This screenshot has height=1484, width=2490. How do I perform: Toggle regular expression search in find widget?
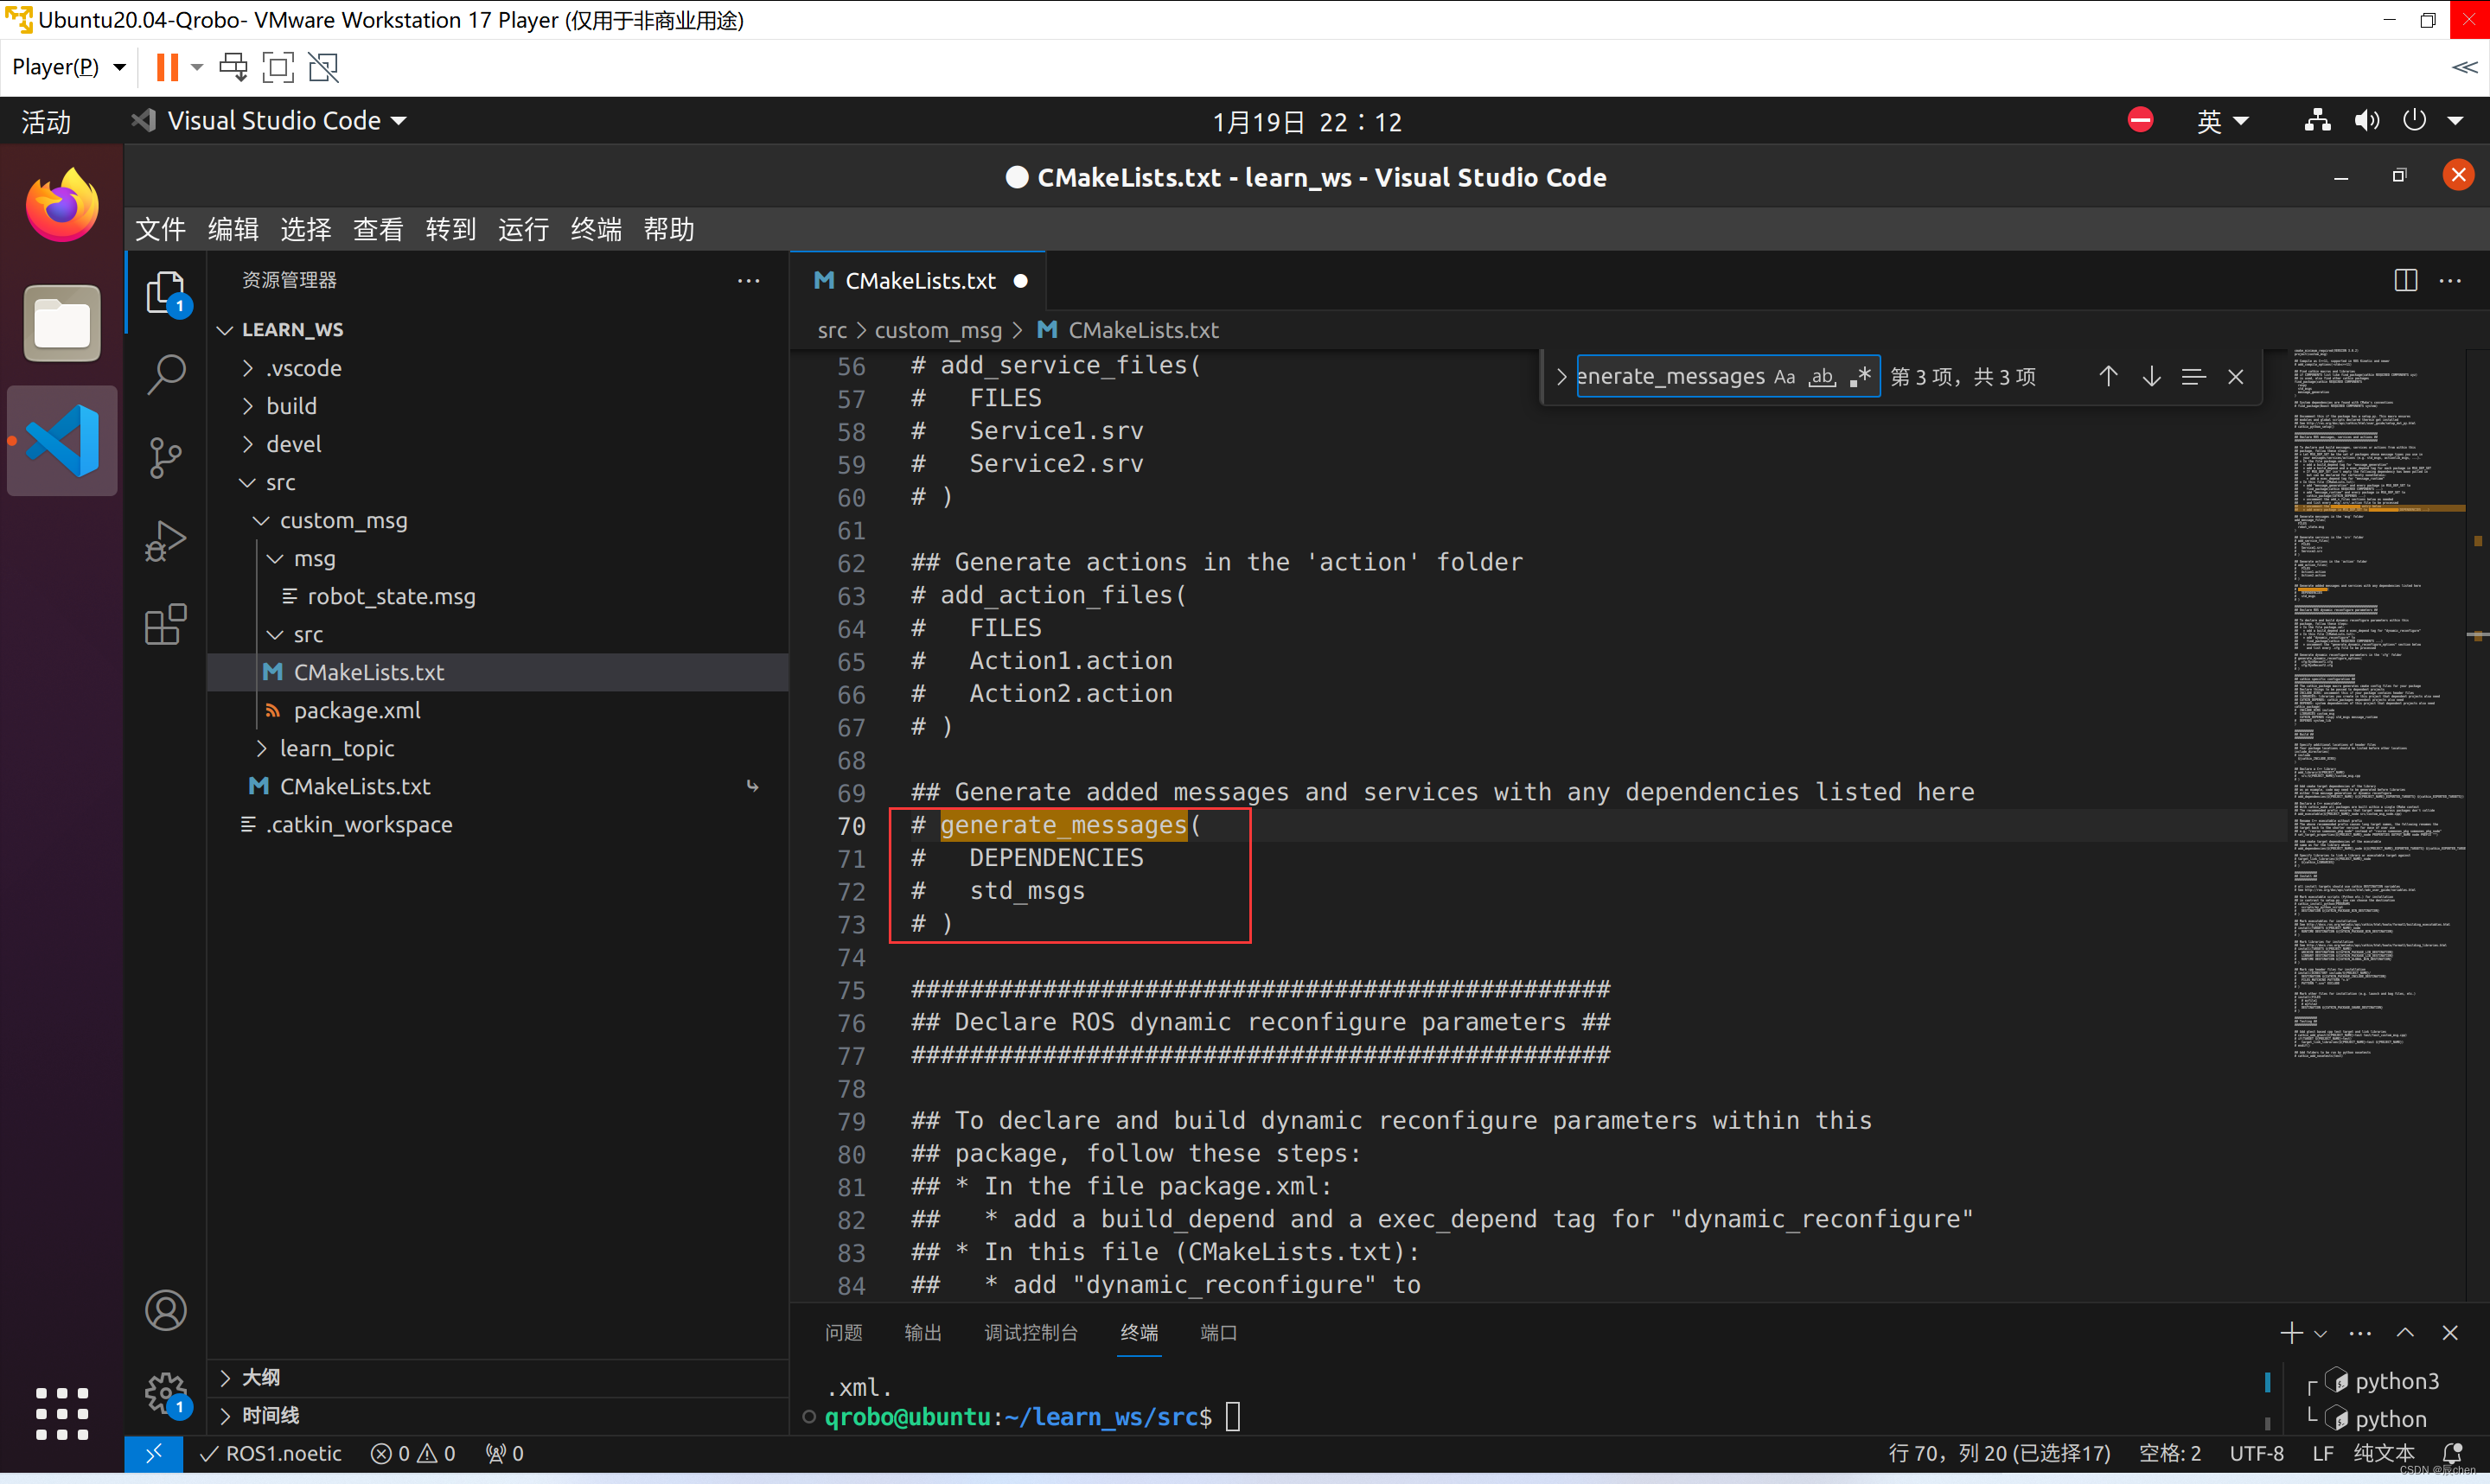[x=1860, y=377]
